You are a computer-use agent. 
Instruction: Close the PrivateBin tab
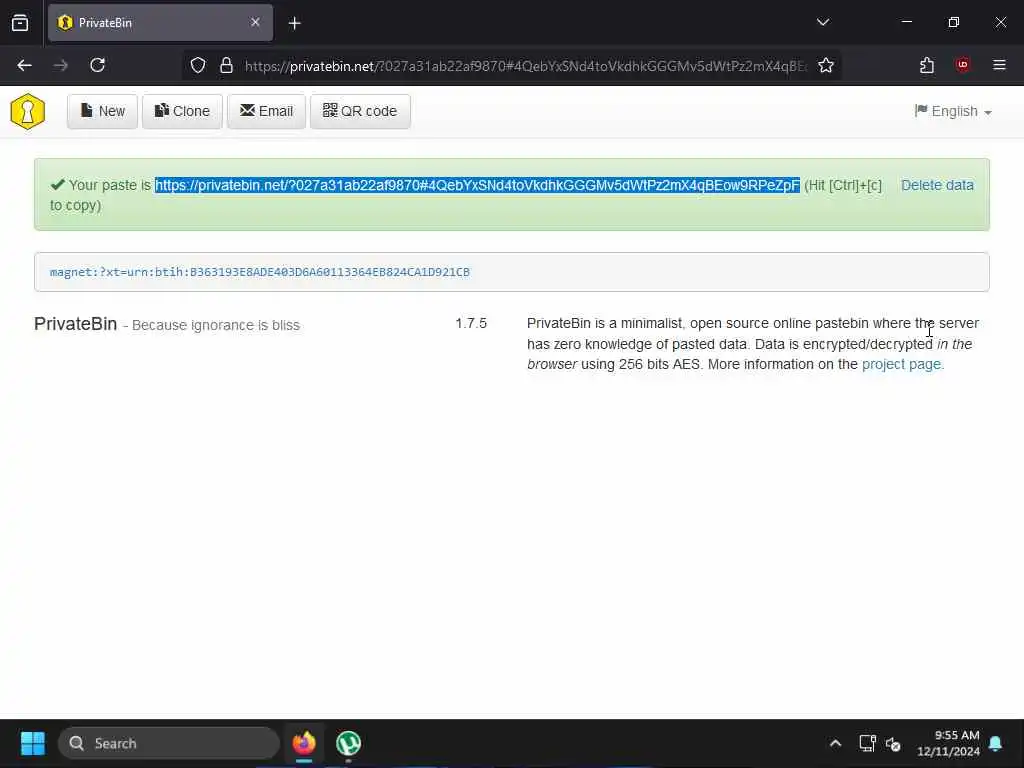tap(255, 22)
